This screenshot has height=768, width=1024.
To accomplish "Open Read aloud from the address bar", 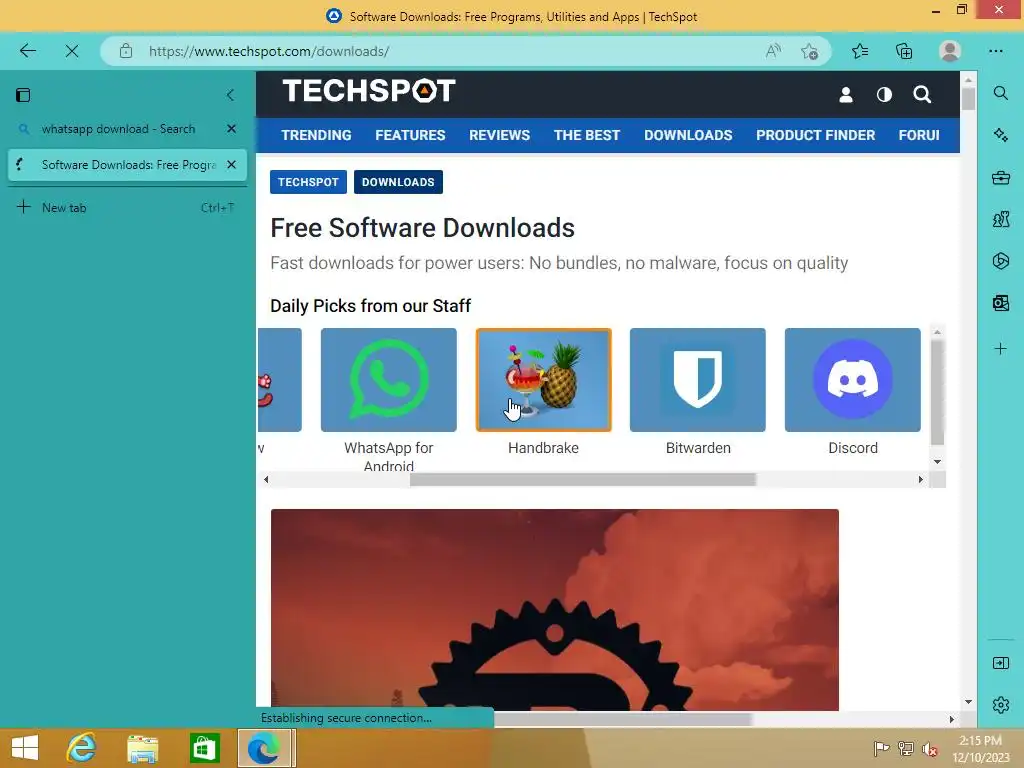I will pos(773,51).
